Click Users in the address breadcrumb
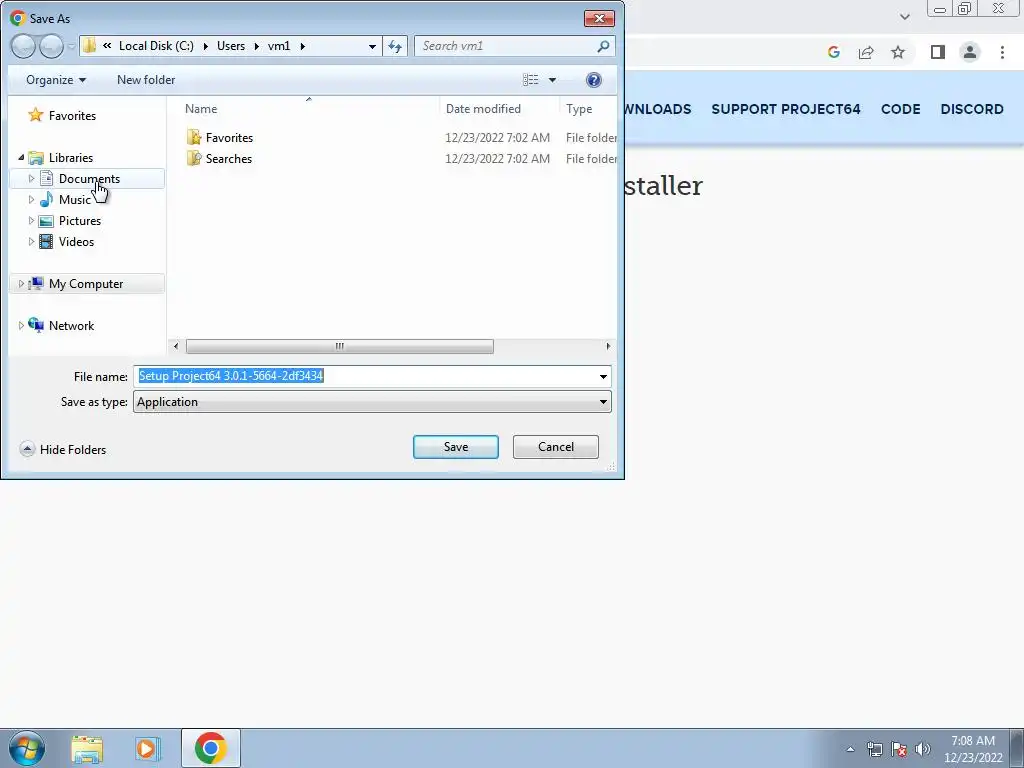Screen dimensions: 1024x768 click(x=231, y=46)
